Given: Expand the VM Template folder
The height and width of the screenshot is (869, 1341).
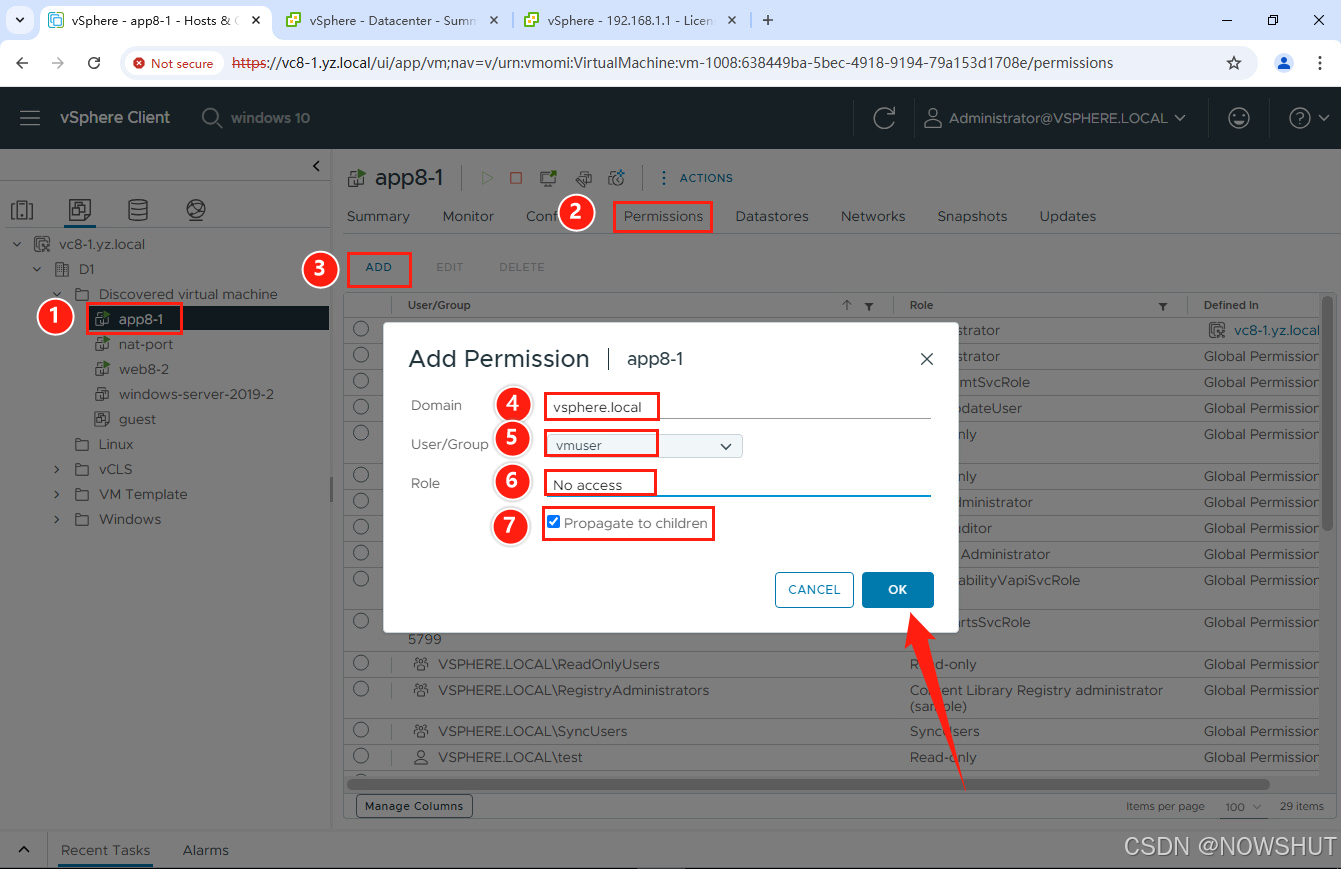Looking at the screenshot, I should (57, 494).
